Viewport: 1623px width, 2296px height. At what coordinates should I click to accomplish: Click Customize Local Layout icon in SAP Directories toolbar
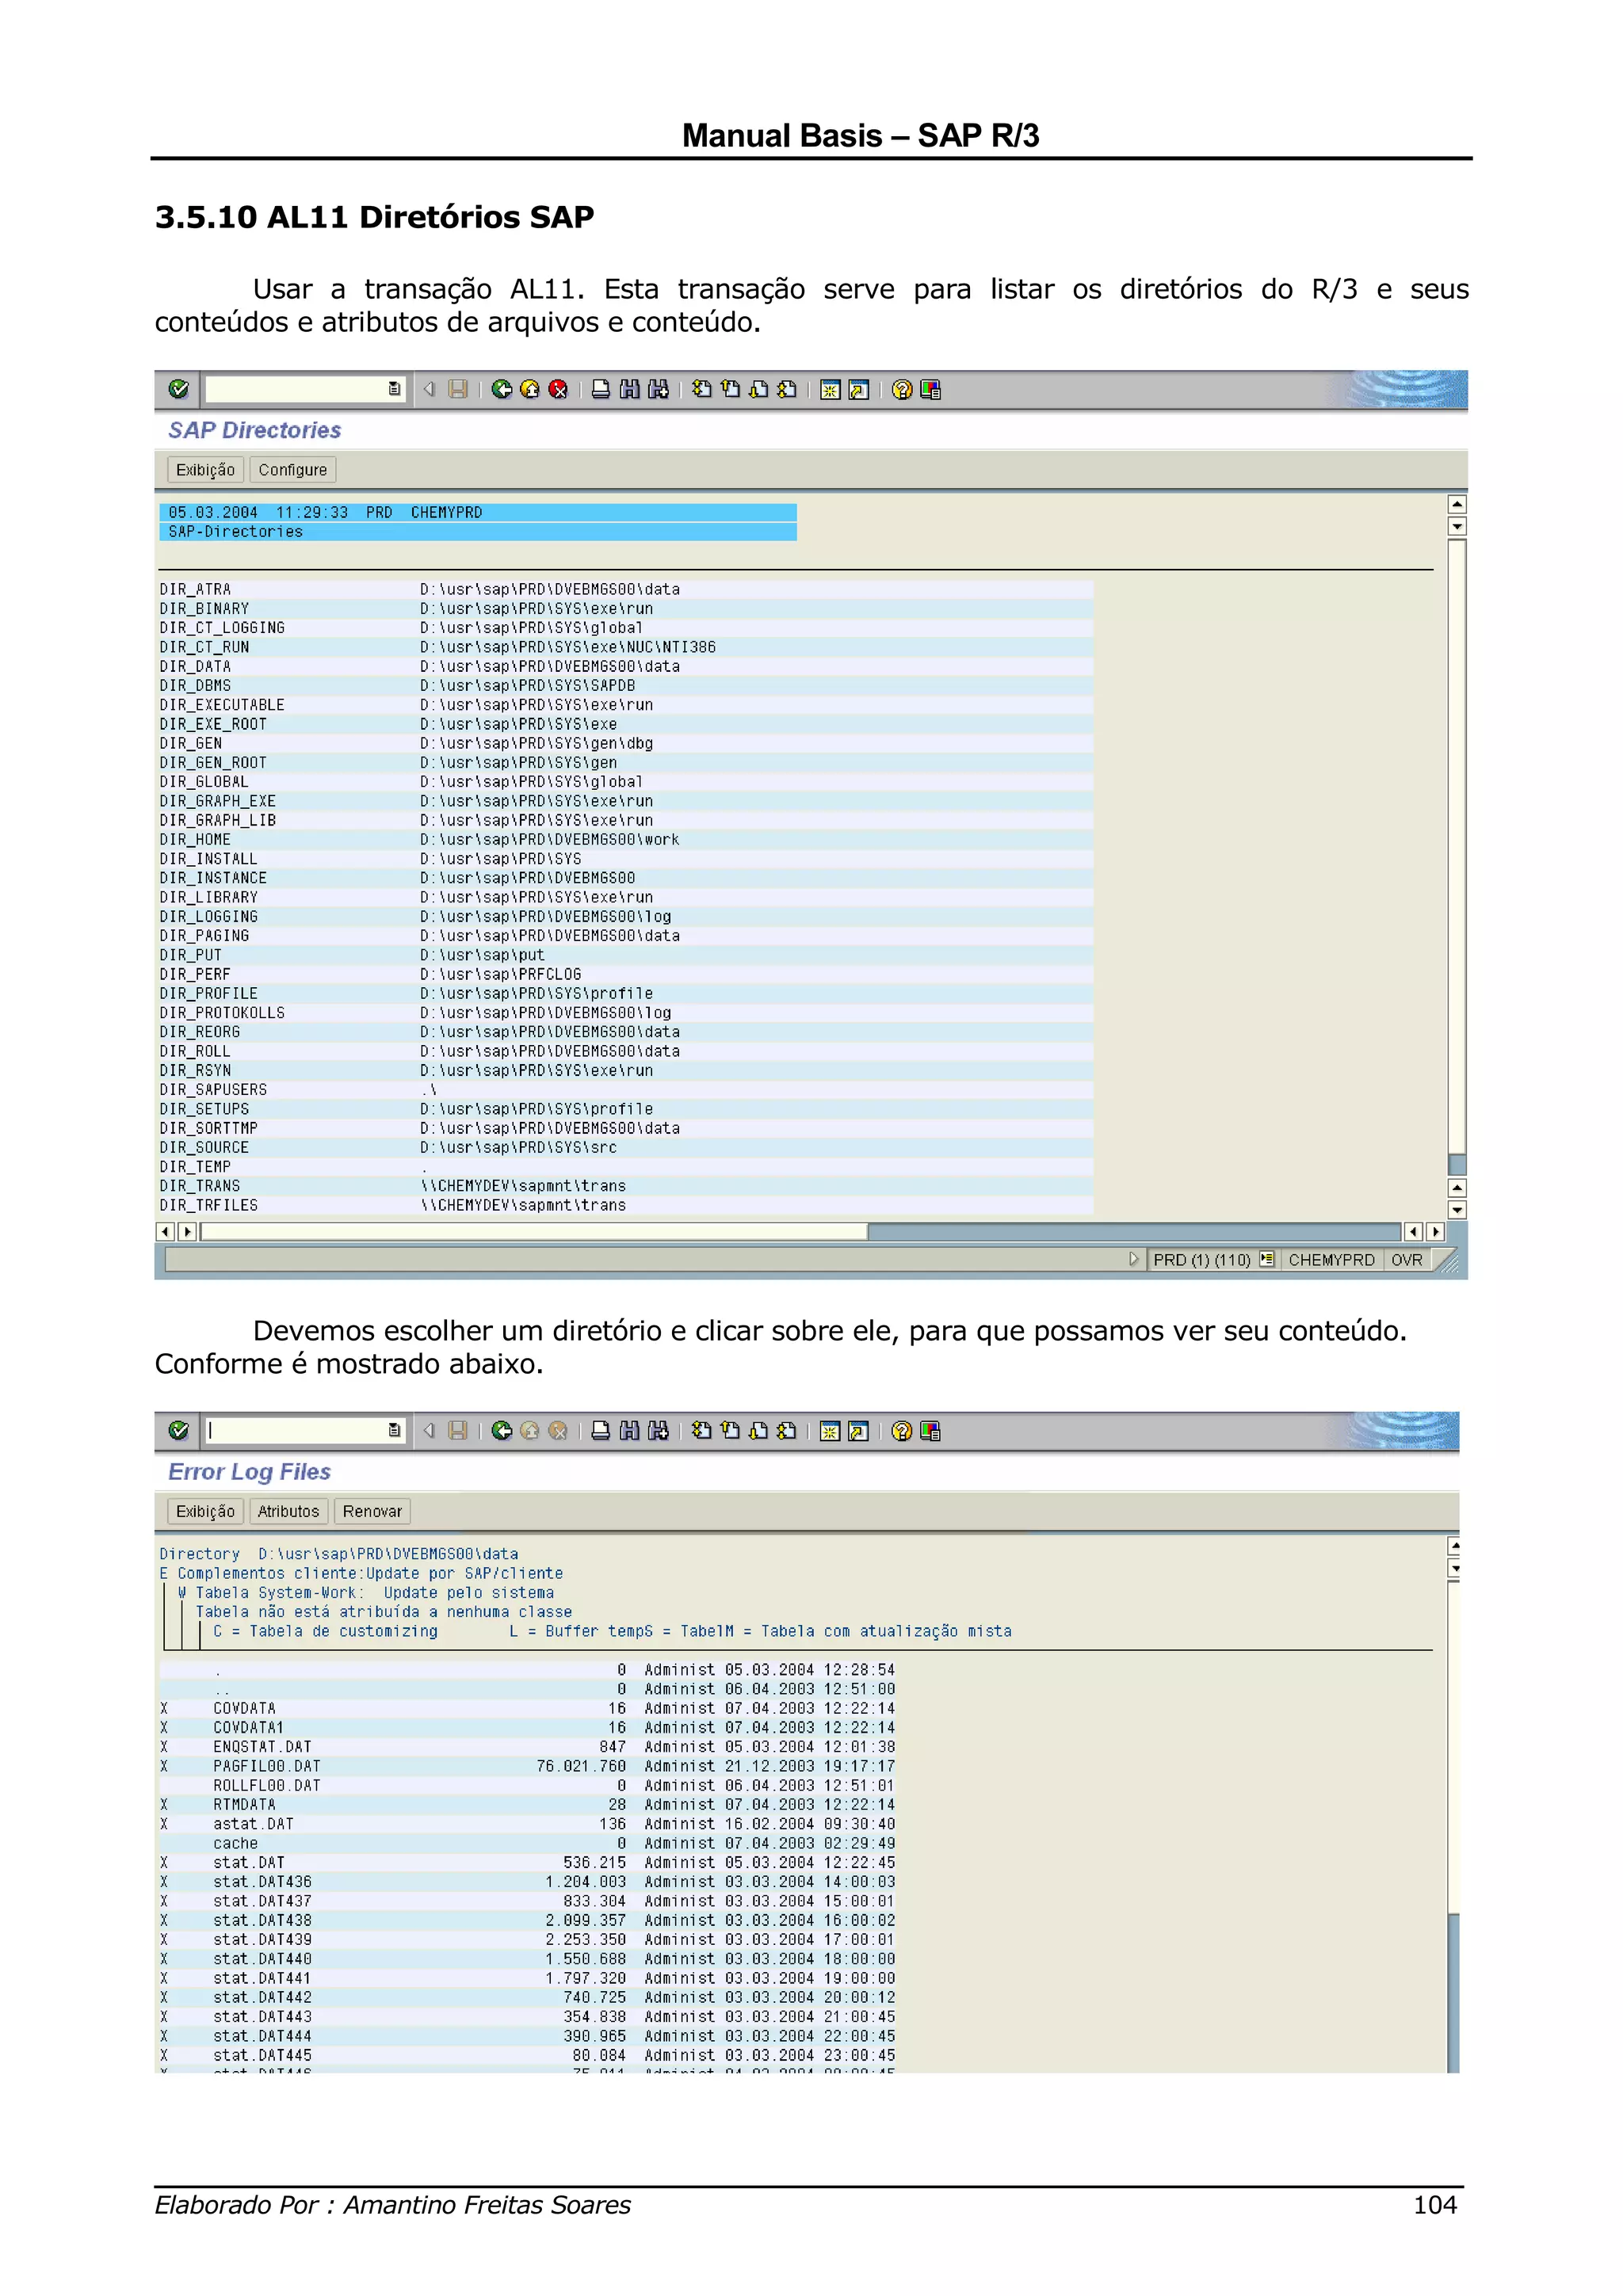[930, 389]
